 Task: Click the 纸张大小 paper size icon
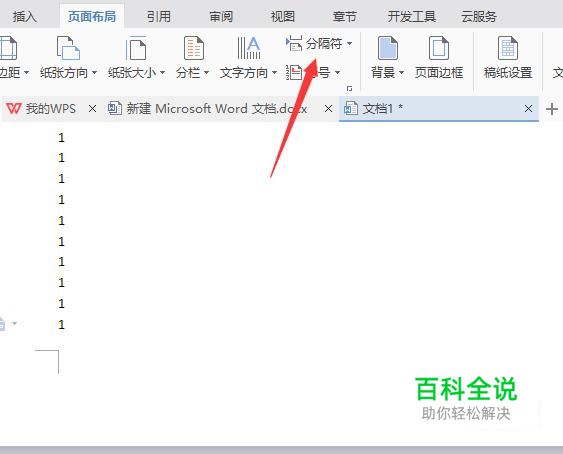tap(136, 48)
